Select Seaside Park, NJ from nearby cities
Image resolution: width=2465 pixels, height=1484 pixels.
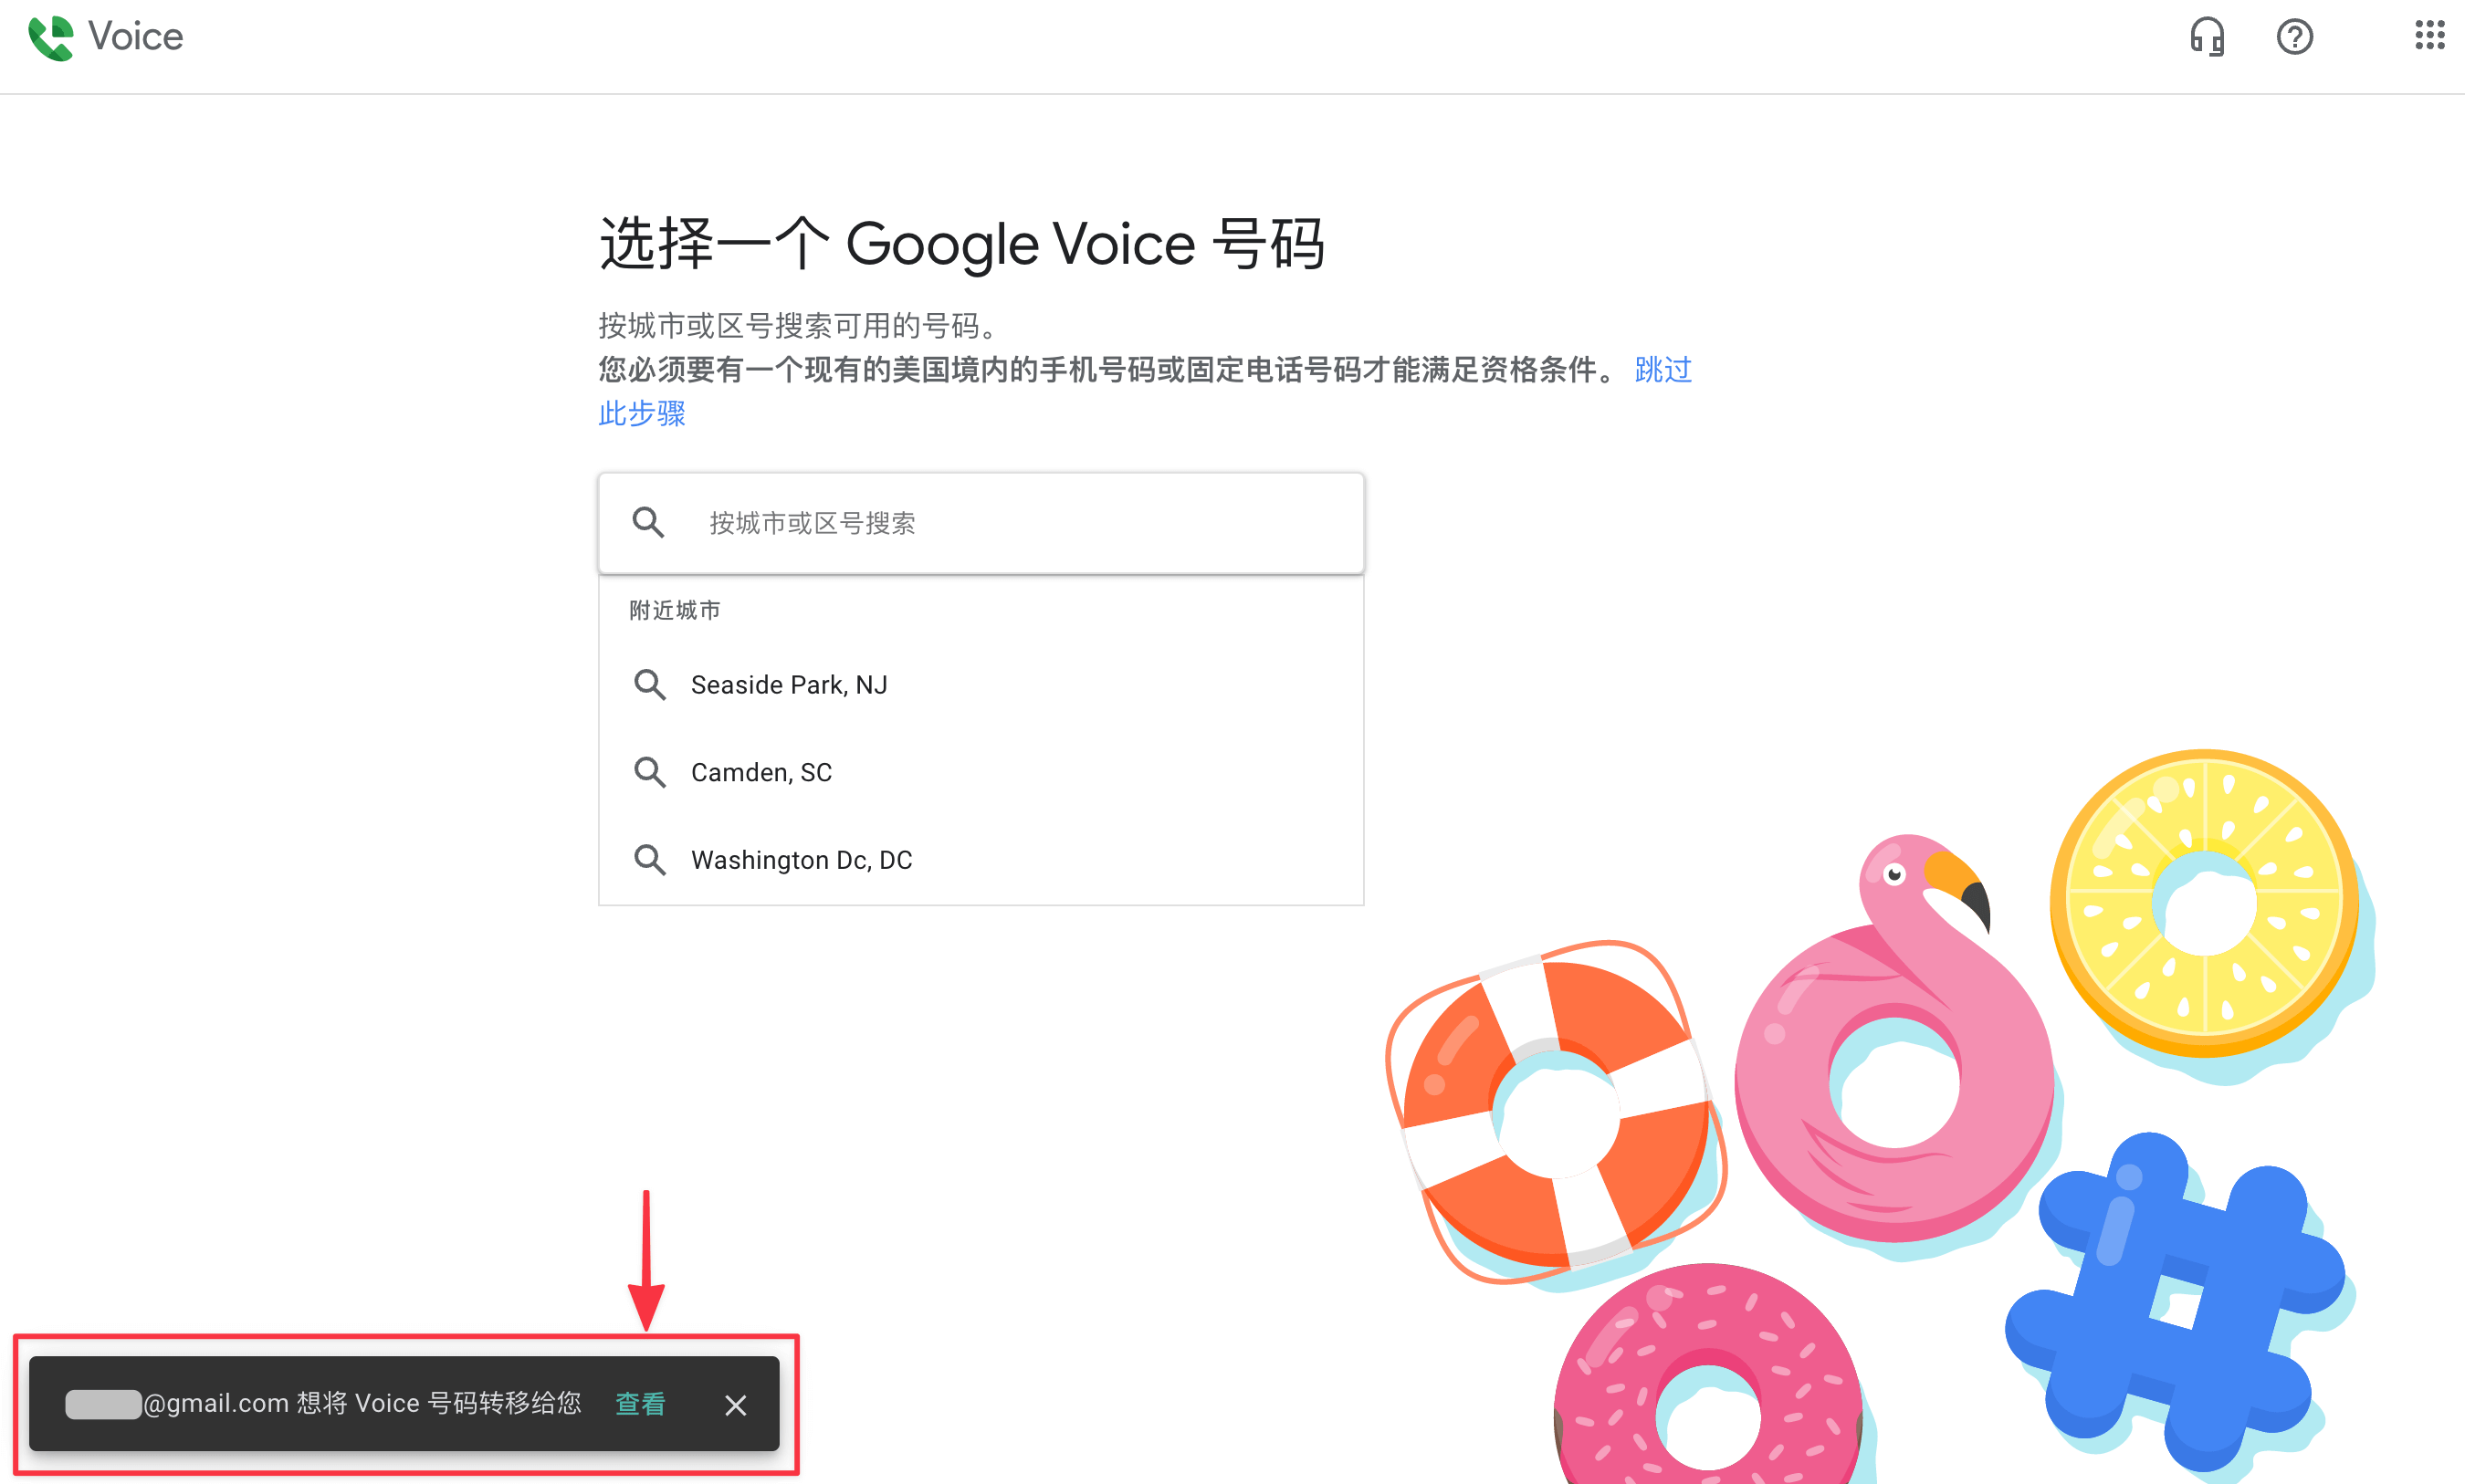point(981,685)
